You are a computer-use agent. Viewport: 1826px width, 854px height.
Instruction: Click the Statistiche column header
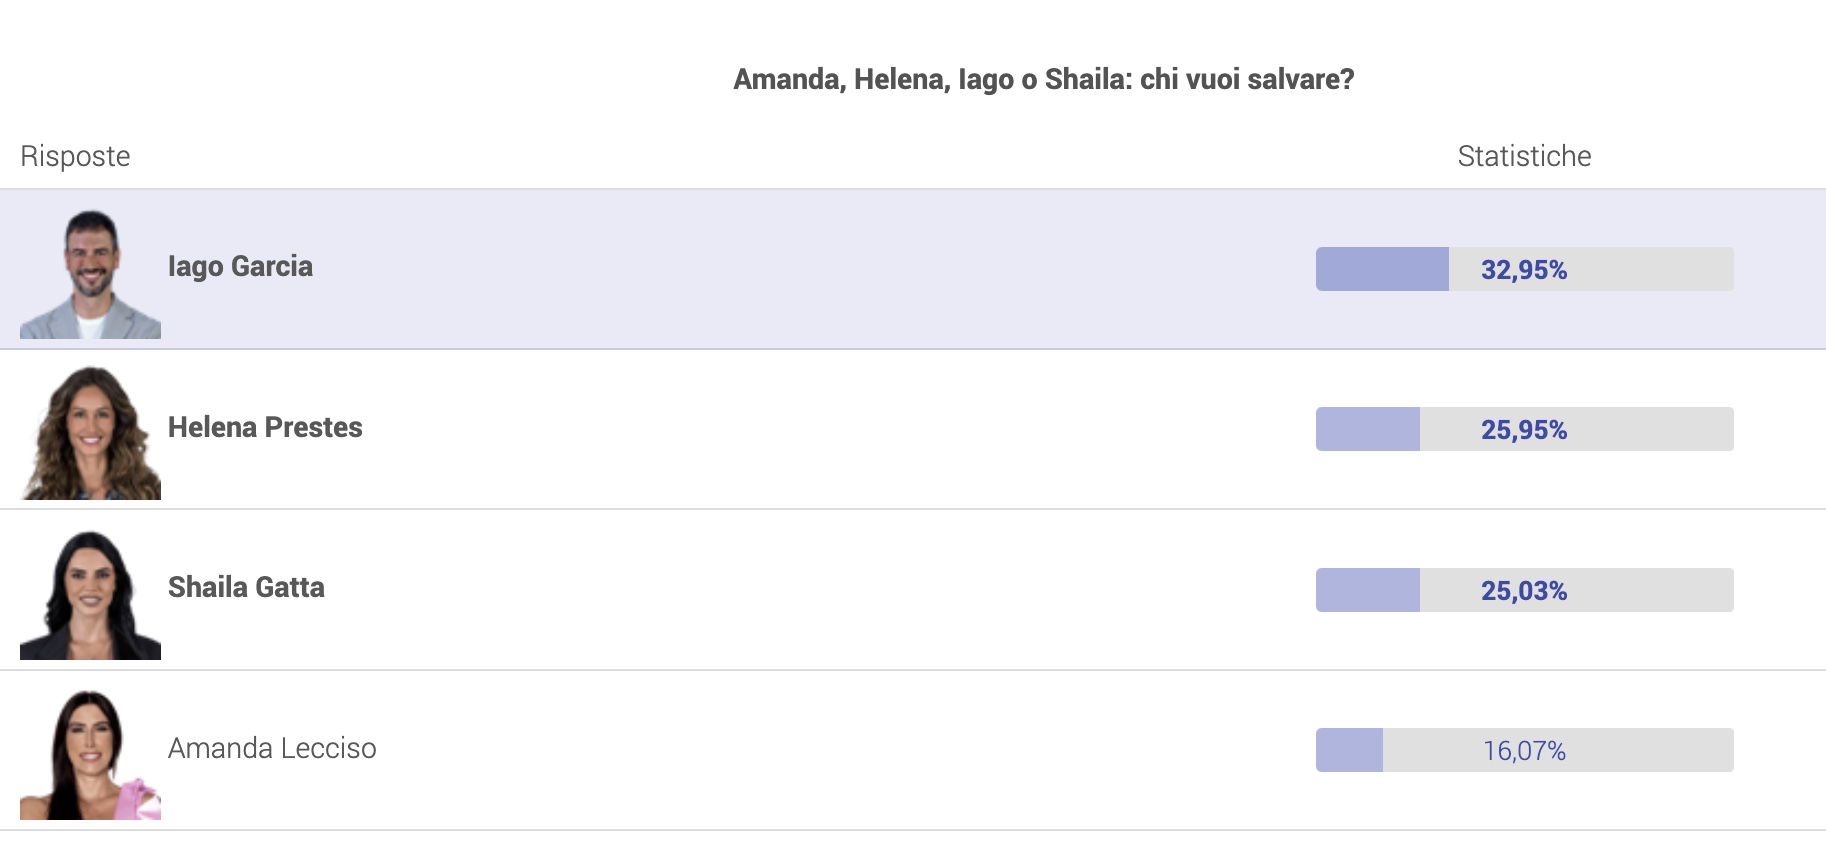click(1524, 156)
